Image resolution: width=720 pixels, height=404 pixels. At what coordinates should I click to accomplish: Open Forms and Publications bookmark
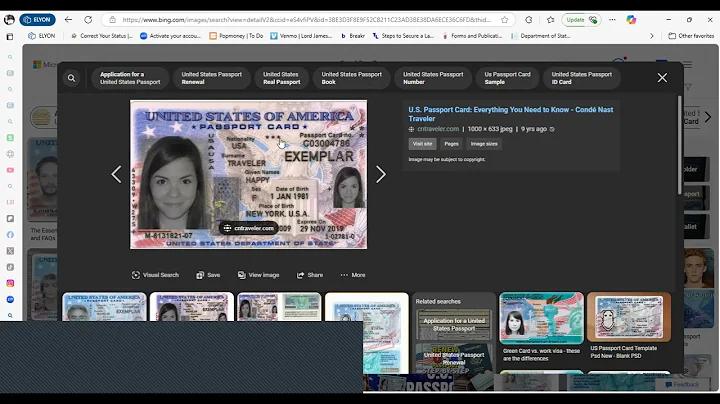click(472, 36)
